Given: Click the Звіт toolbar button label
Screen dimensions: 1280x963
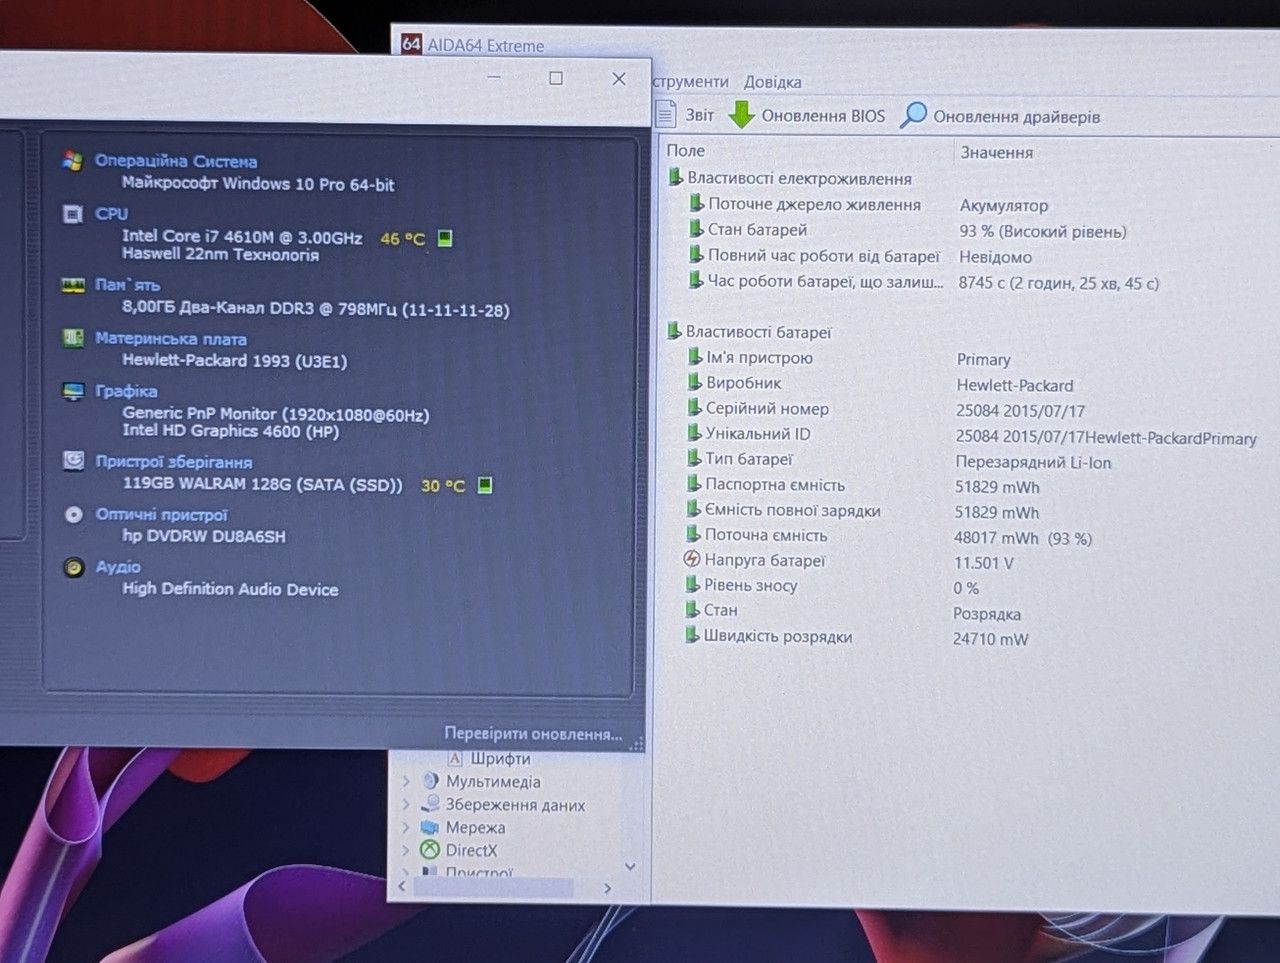Looking at the screenshot, I should coord(699,115).
